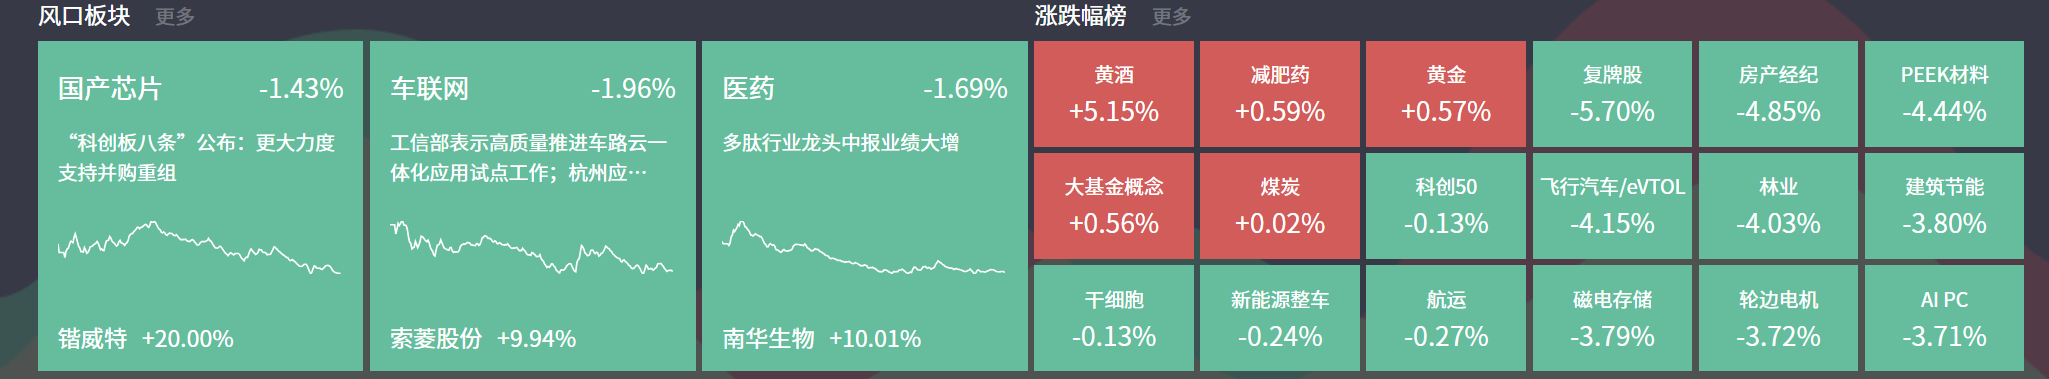Select the 煤炭 +0.02% tile
Viewport: 2049px width, 379px height.
coord(1280,206)
